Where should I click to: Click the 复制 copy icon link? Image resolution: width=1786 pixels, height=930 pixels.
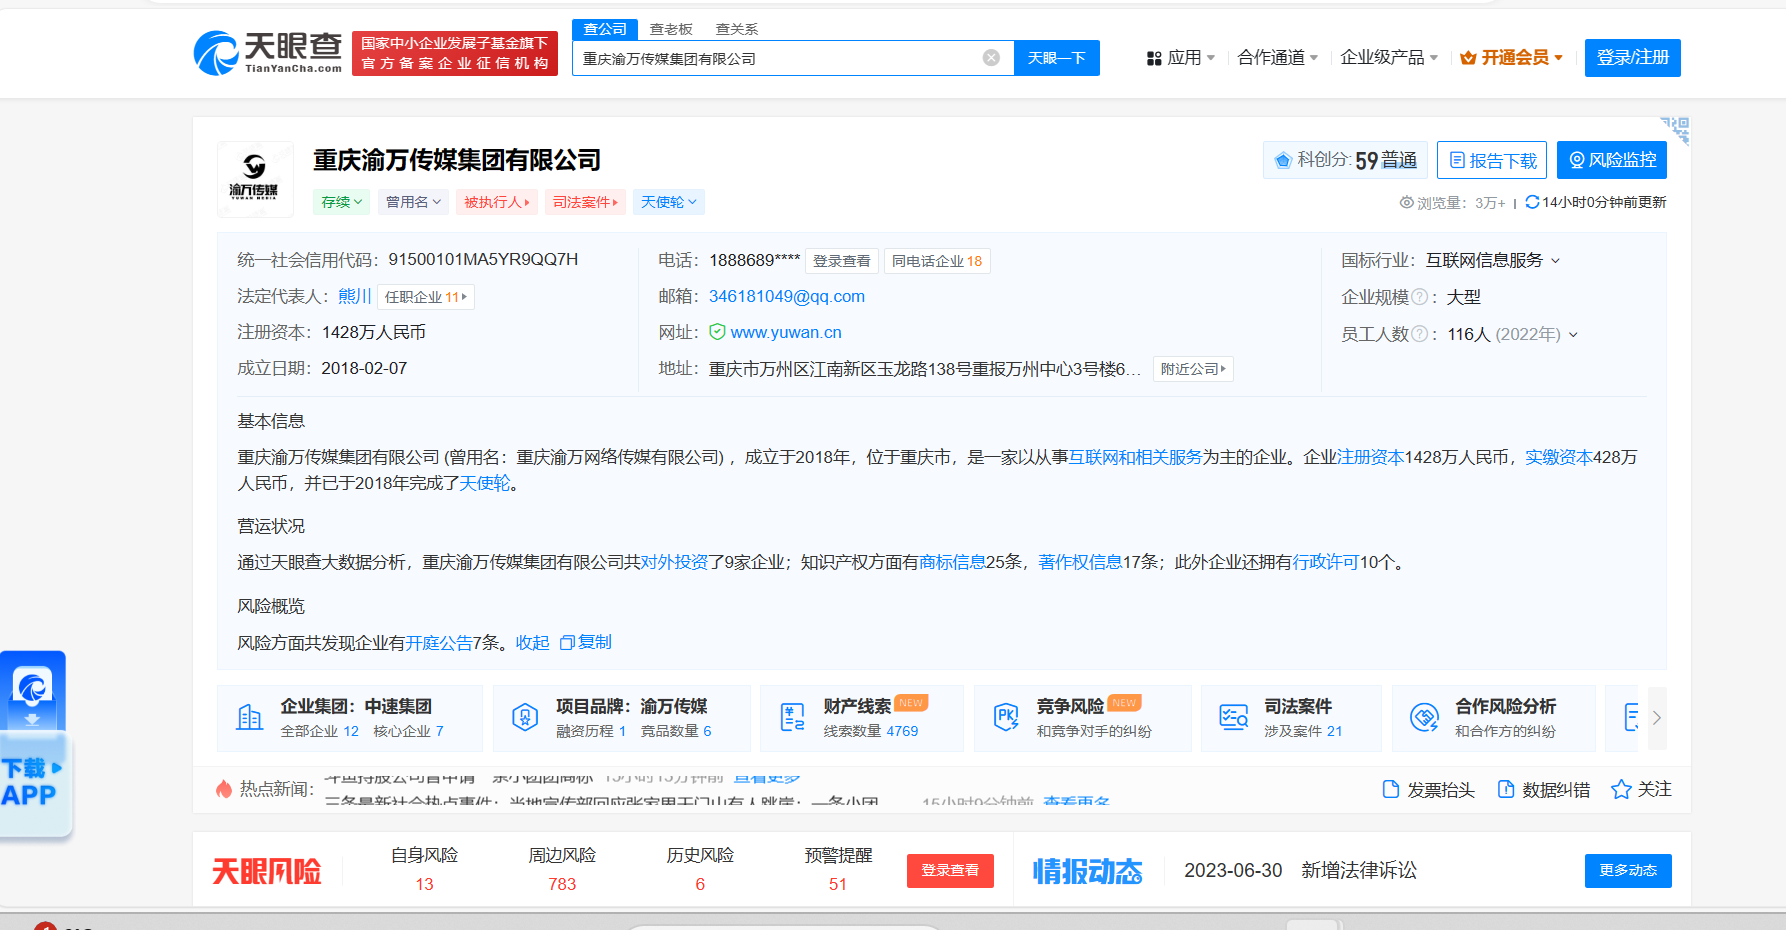click(x=586, y=642)
